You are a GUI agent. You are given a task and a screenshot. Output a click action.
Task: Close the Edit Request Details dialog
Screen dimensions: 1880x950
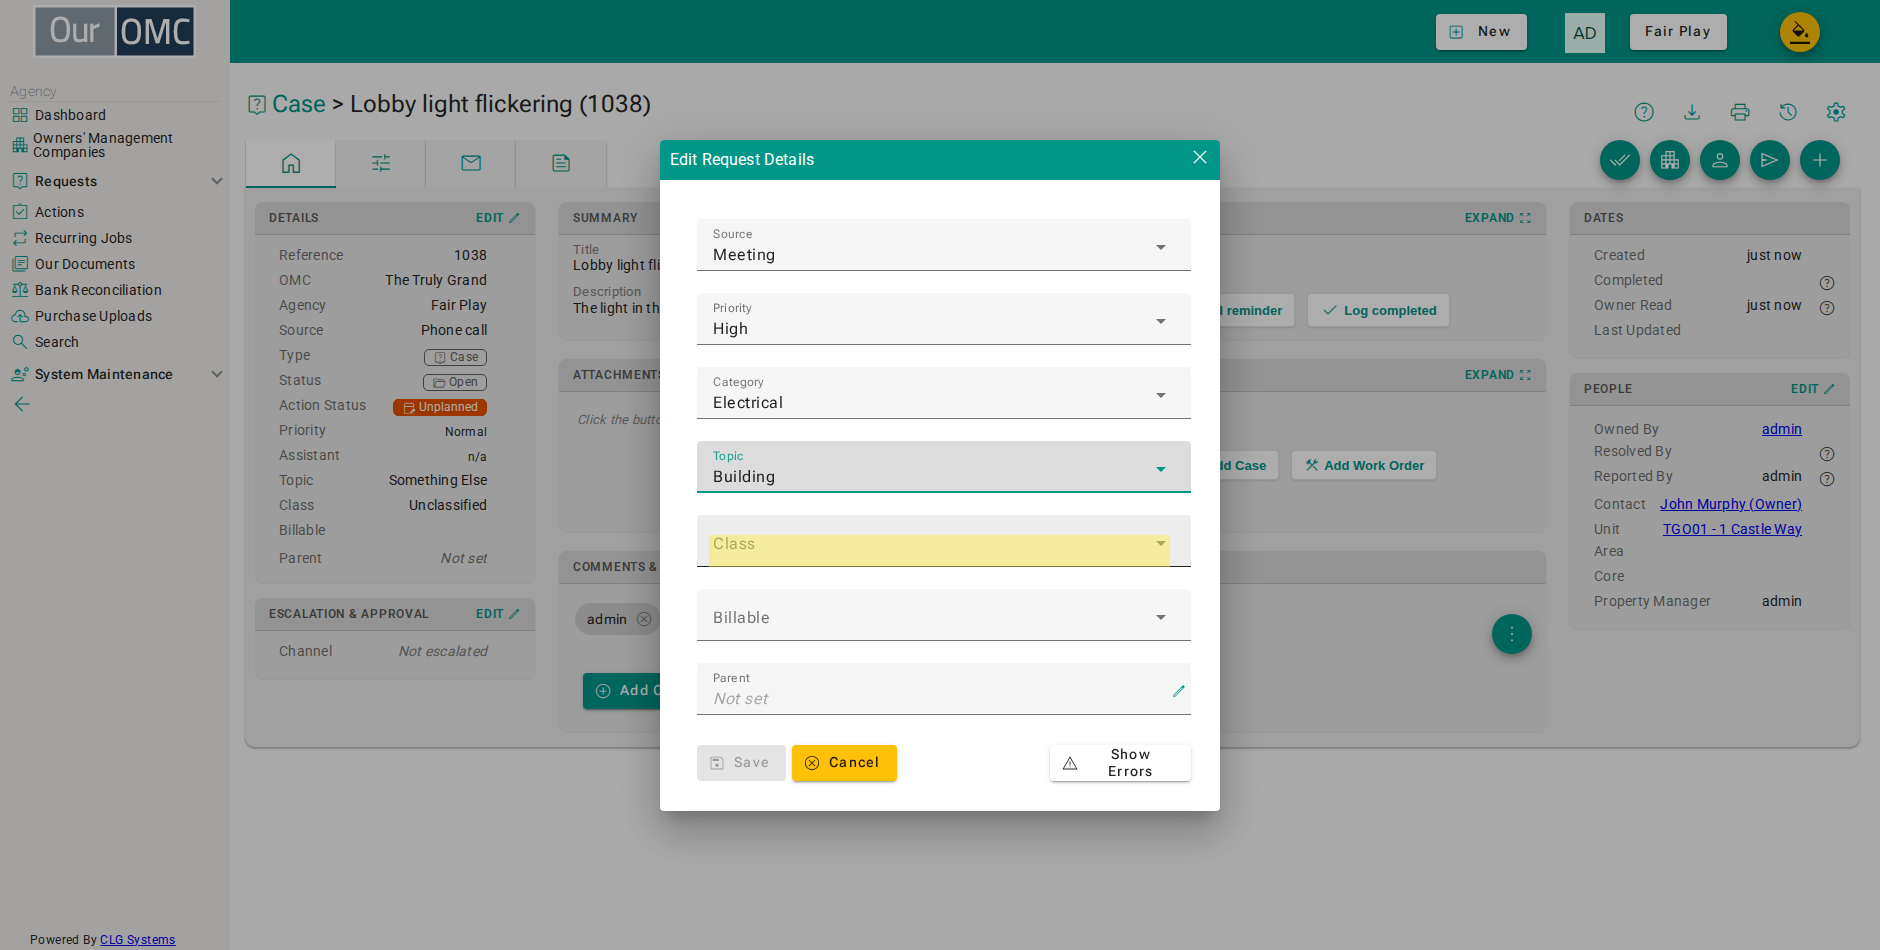tap(1200, 158)
